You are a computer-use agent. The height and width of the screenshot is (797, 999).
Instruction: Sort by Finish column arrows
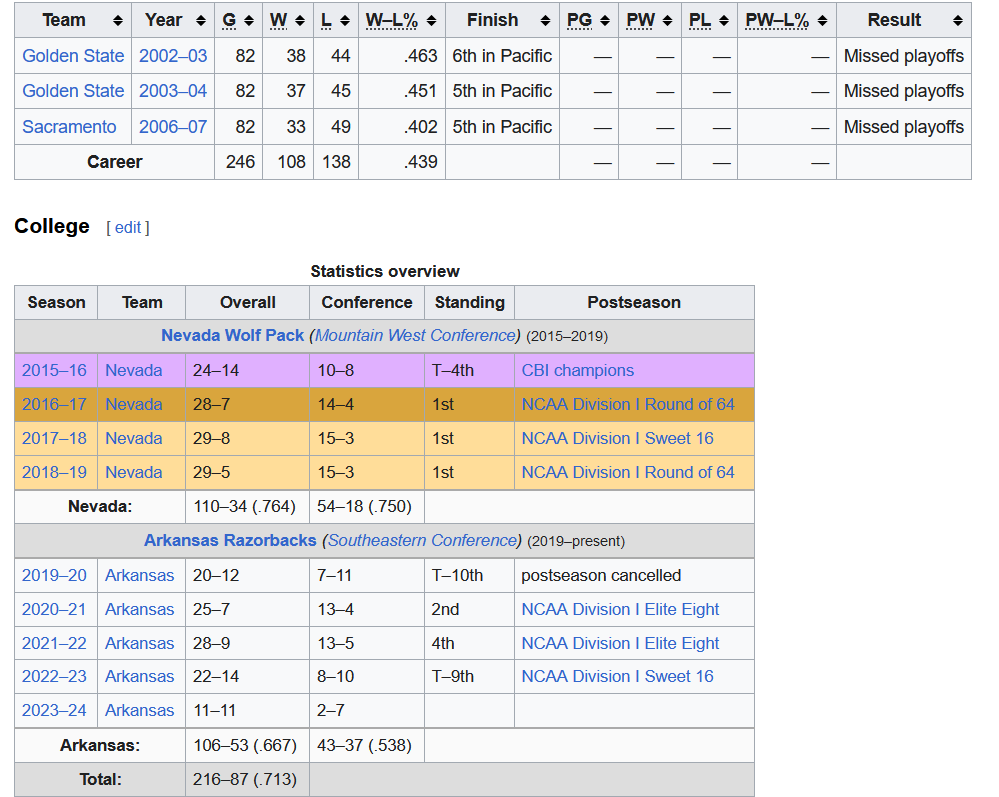click(x=545, y=20)
